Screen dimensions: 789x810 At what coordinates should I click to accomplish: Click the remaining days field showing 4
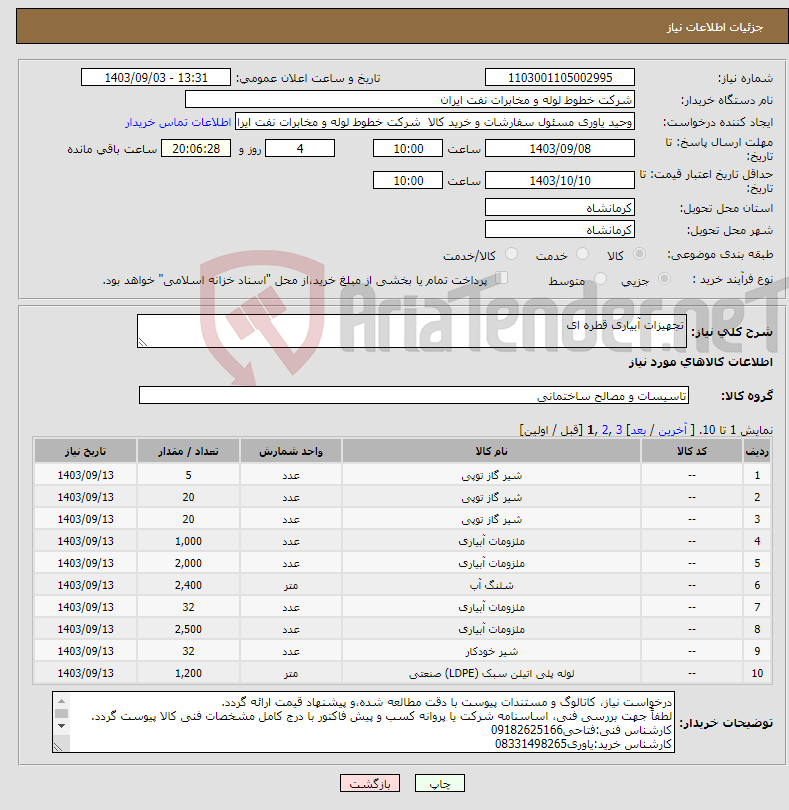point(300,149)
